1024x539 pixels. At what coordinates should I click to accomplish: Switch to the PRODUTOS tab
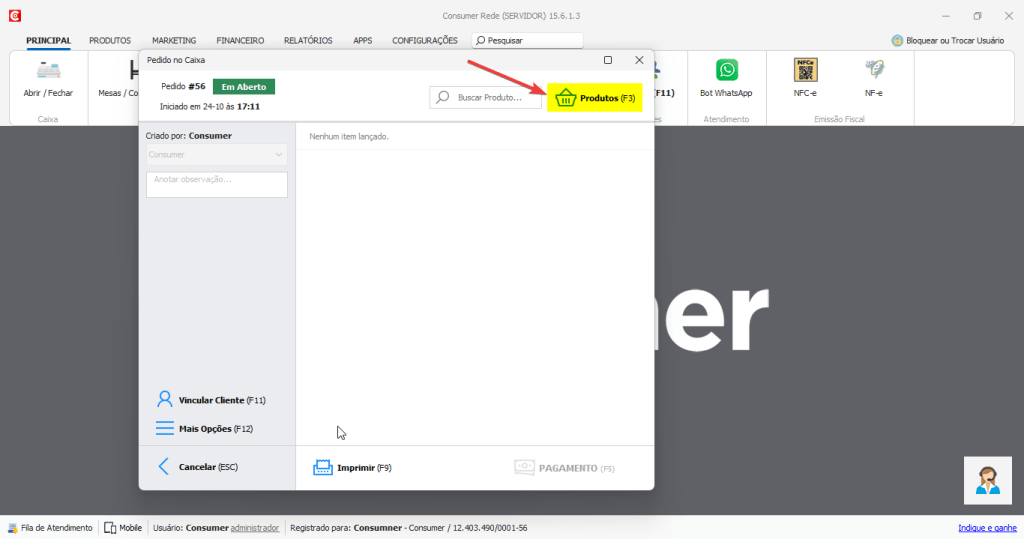(110, 41)
